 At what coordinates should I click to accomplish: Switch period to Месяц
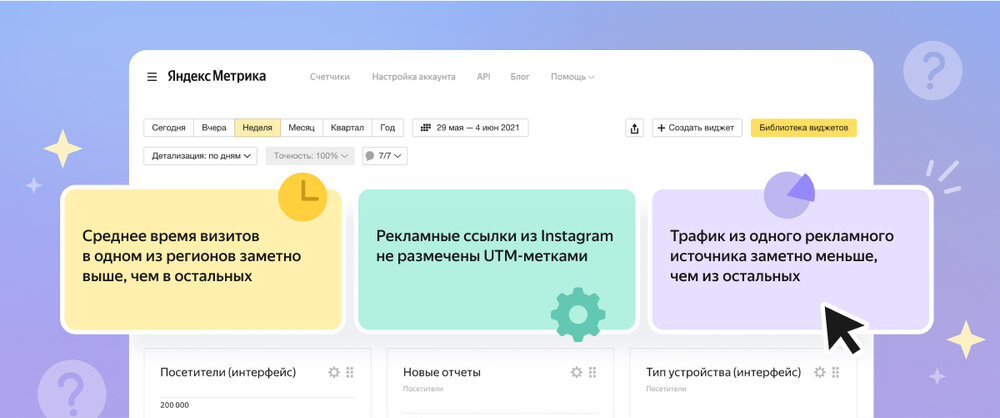(301, 128)
